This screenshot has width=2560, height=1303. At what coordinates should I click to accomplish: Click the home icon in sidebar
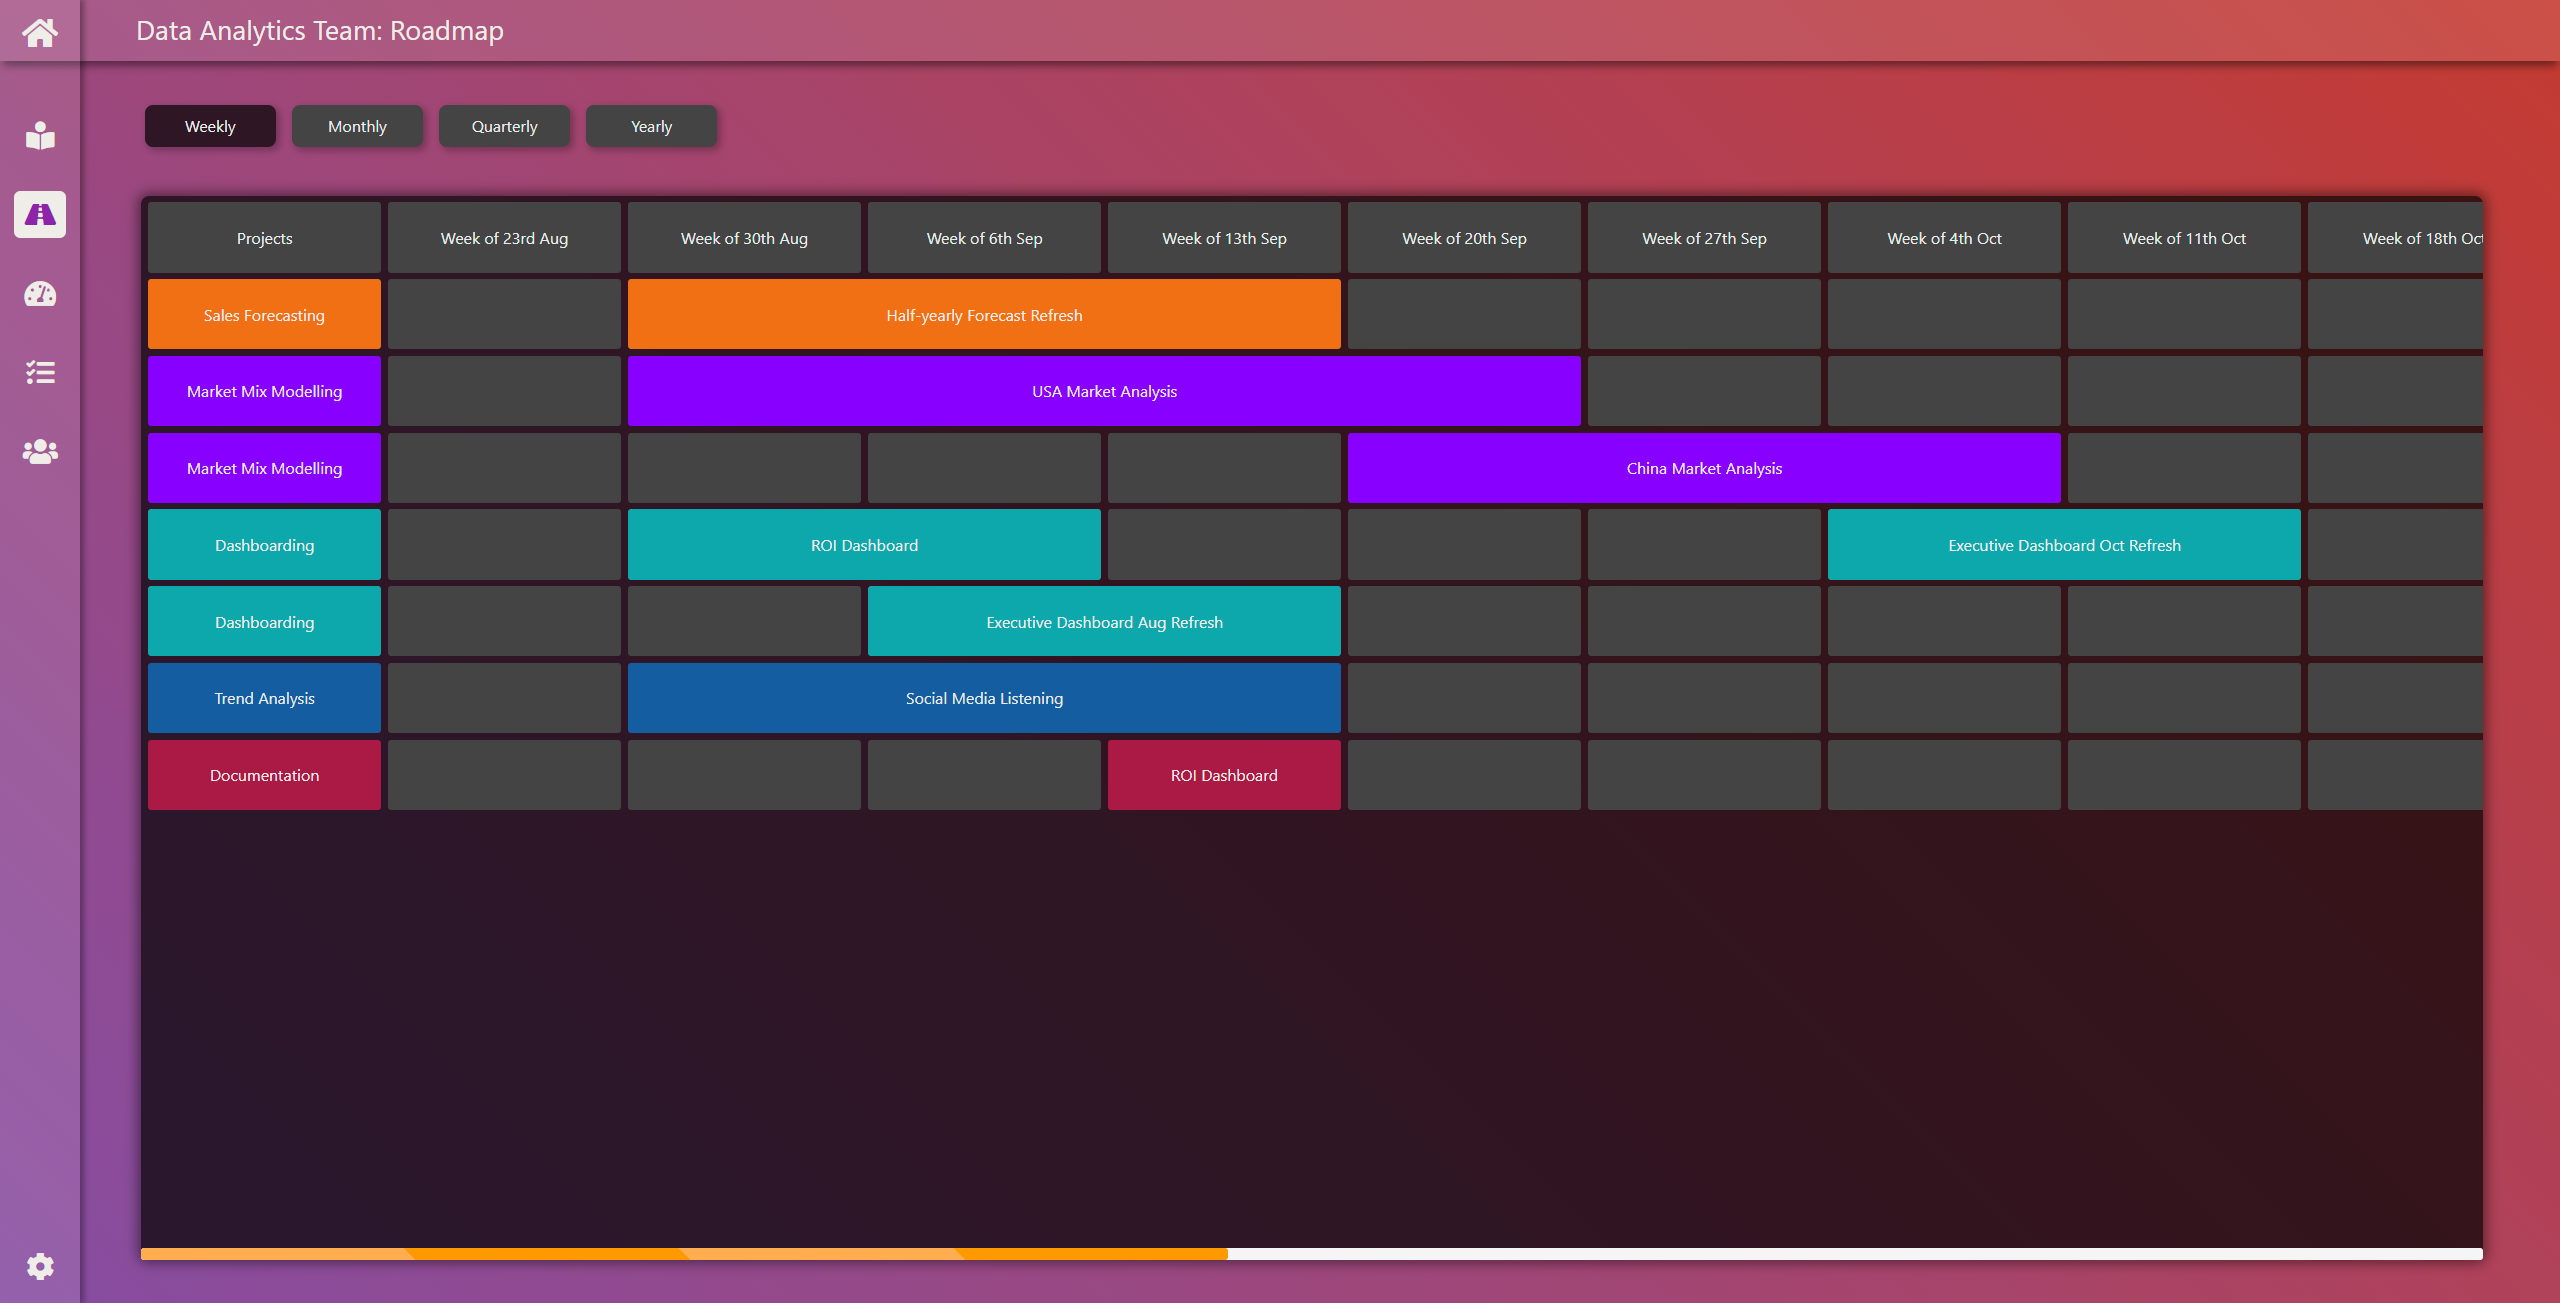[40, 33]
